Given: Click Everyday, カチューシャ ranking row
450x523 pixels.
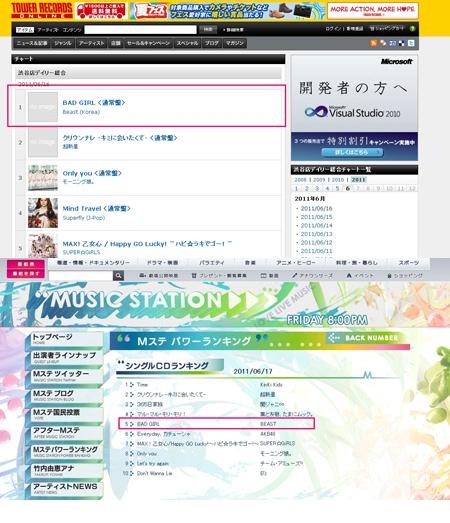Looking at the screenshot, I should click(x=199, y=434).
